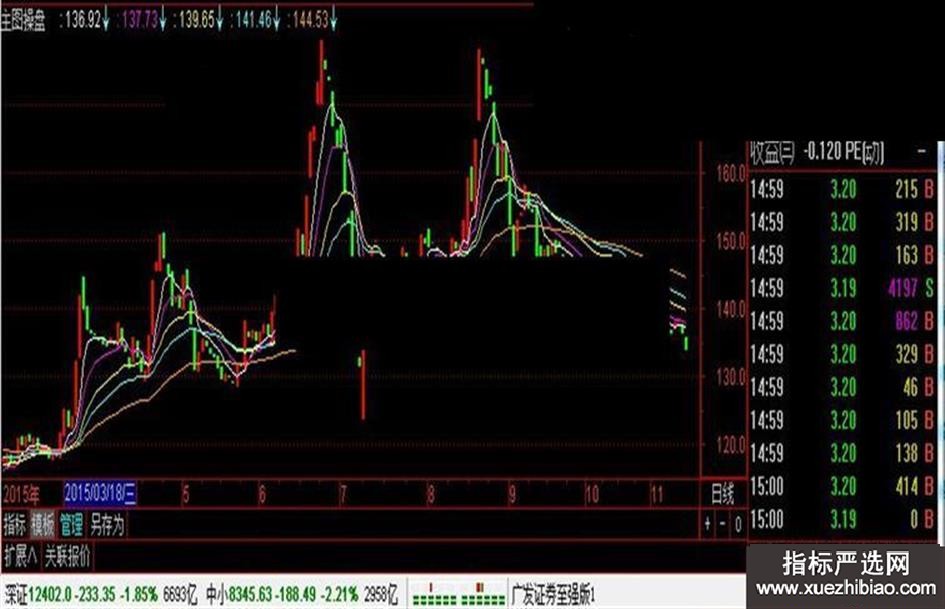945x609 pixels.
Task: Click the 141.46 indicator value
Action: click(254, 20)
